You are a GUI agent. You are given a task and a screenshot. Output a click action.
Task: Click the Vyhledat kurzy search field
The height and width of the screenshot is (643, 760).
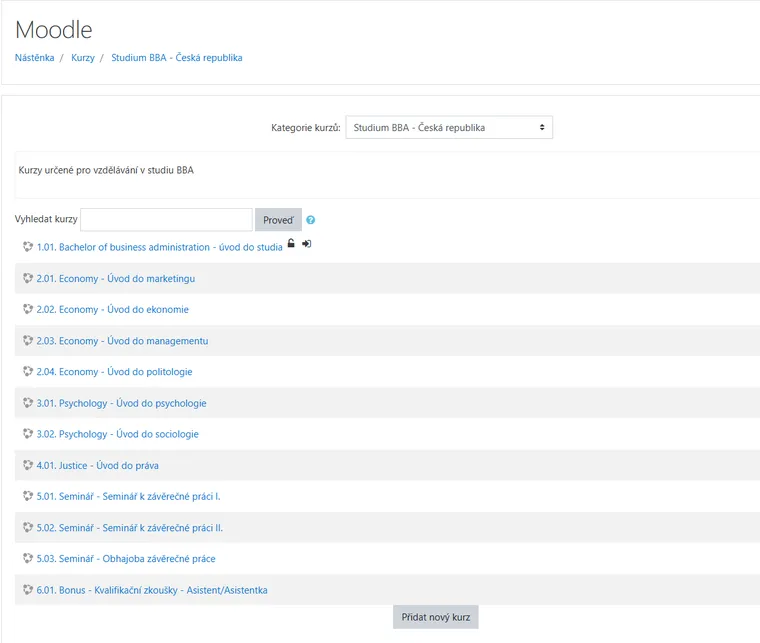click(166, 220)
